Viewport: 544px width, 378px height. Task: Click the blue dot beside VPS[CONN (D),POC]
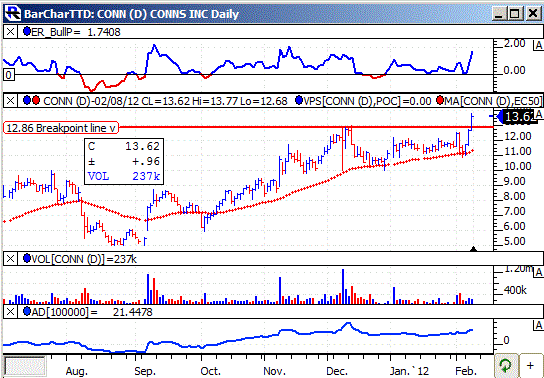[299, 101]
